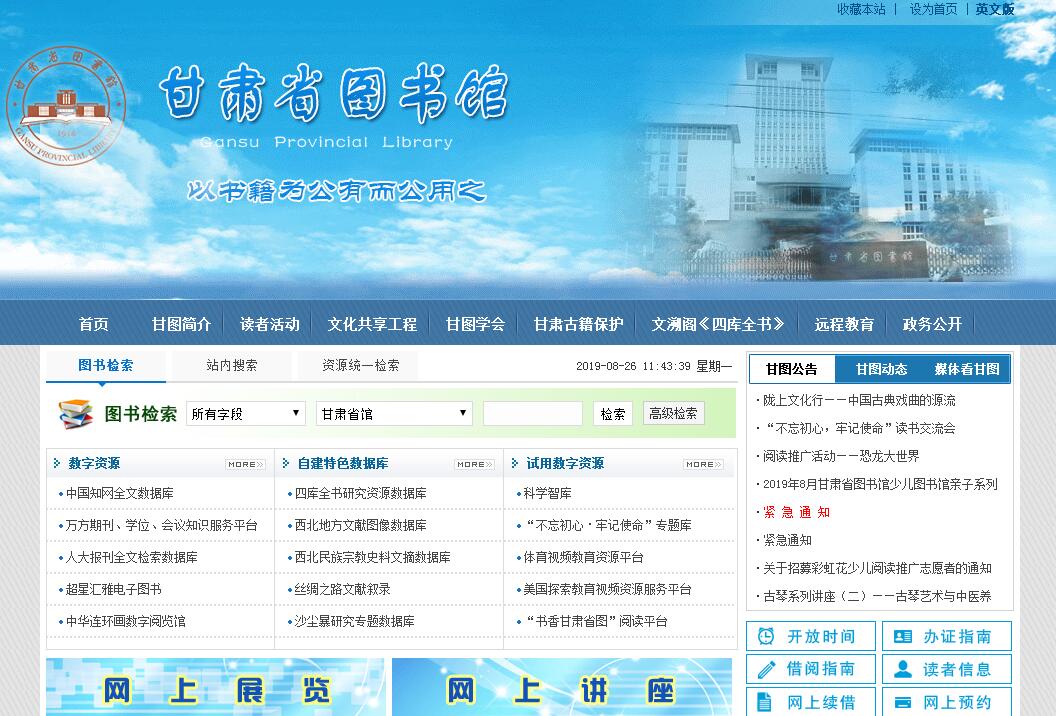Open 美国探索教育视频资源服务平台 link
Viewport: 1056px width, 716px height.
tap(607, 589)
